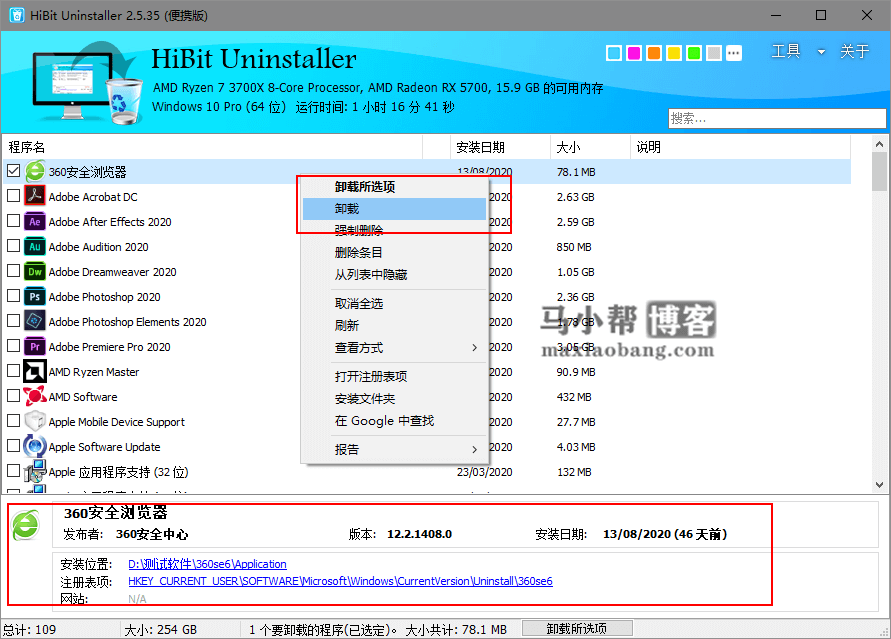Sort list by 大小 column header

590,147
